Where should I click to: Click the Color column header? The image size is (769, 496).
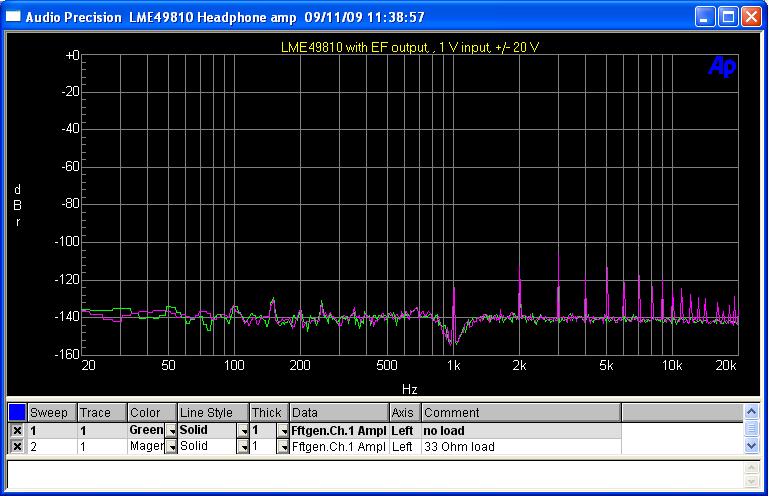pos(152,413)
